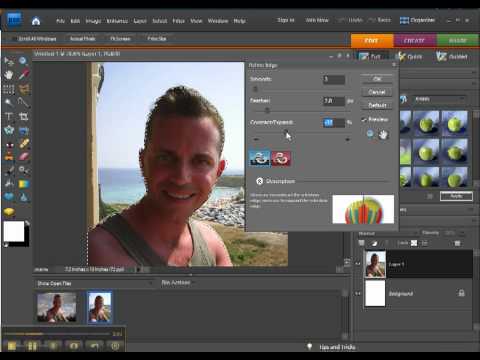This screenshot has width=480, height=360.
Task: Click Cancel in Refine Edge dialog
Action: tap(377, 92)
